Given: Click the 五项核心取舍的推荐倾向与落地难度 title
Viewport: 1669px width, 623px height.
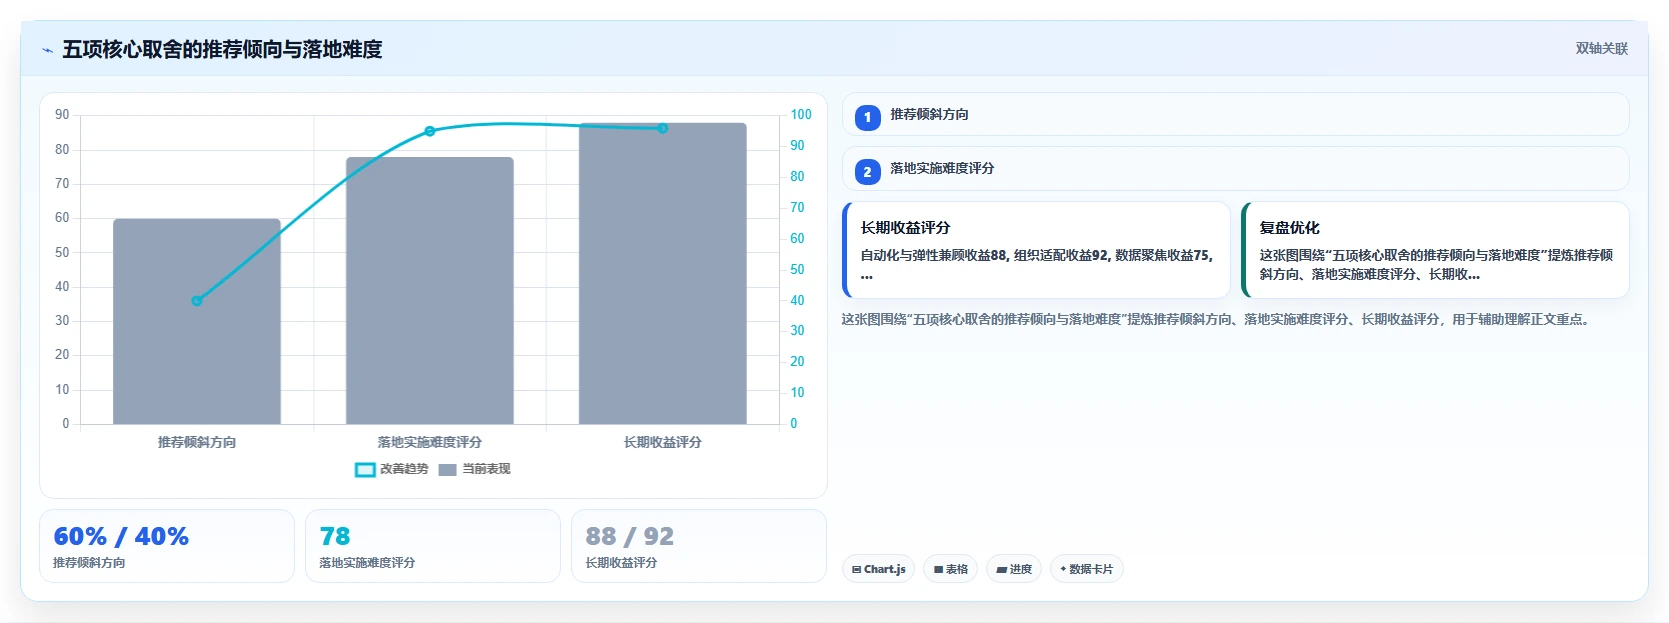Looking at the screenshot, I should (222, 49).
